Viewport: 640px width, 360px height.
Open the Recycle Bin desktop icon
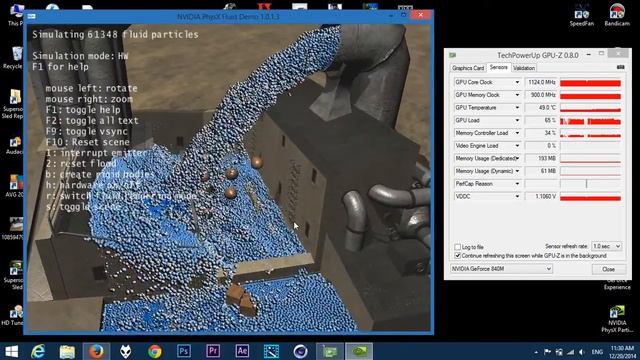point(15,58)
